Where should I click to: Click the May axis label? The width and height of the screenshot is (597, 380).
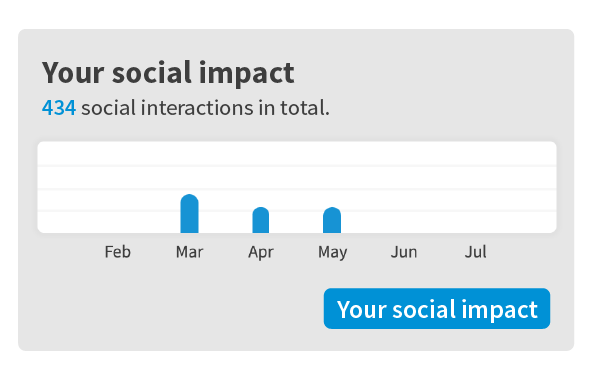pyautogui.click(x=332, y=252)
